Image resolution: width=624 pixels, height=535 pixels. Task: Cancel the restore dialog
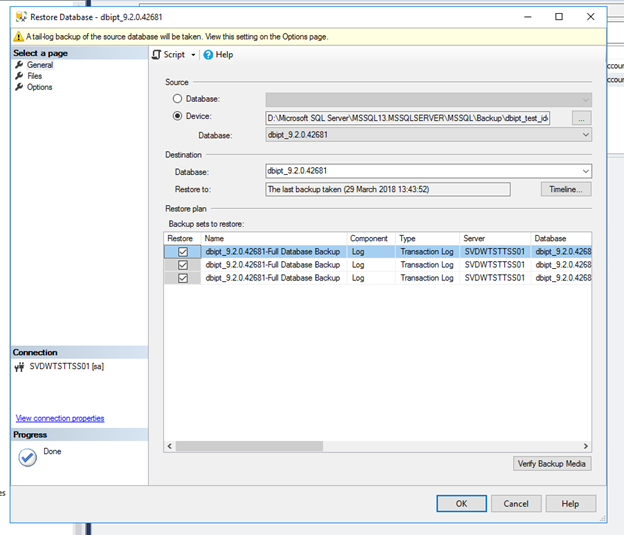tap(516, 504)
